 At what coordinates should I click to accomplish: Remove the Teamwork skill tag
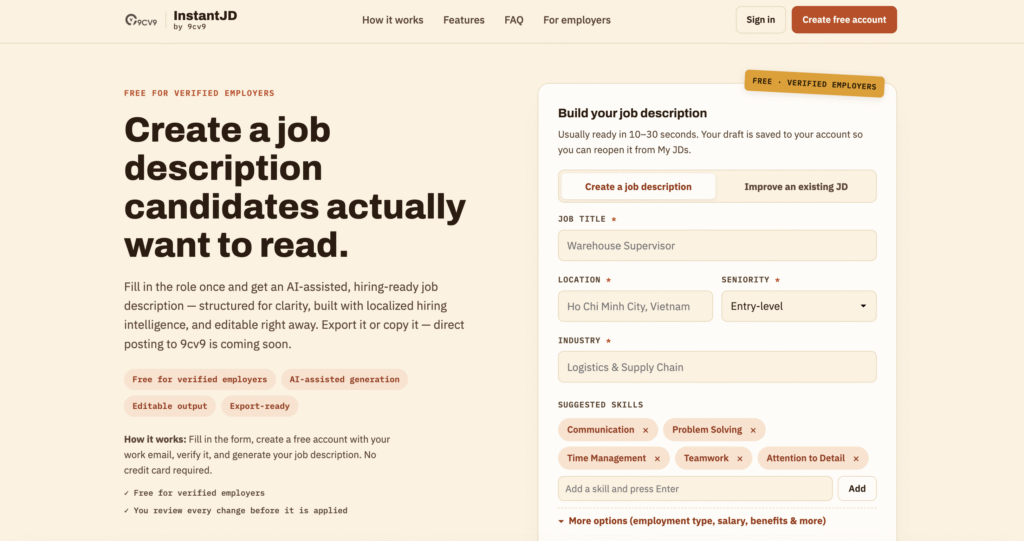click(740, 459)
